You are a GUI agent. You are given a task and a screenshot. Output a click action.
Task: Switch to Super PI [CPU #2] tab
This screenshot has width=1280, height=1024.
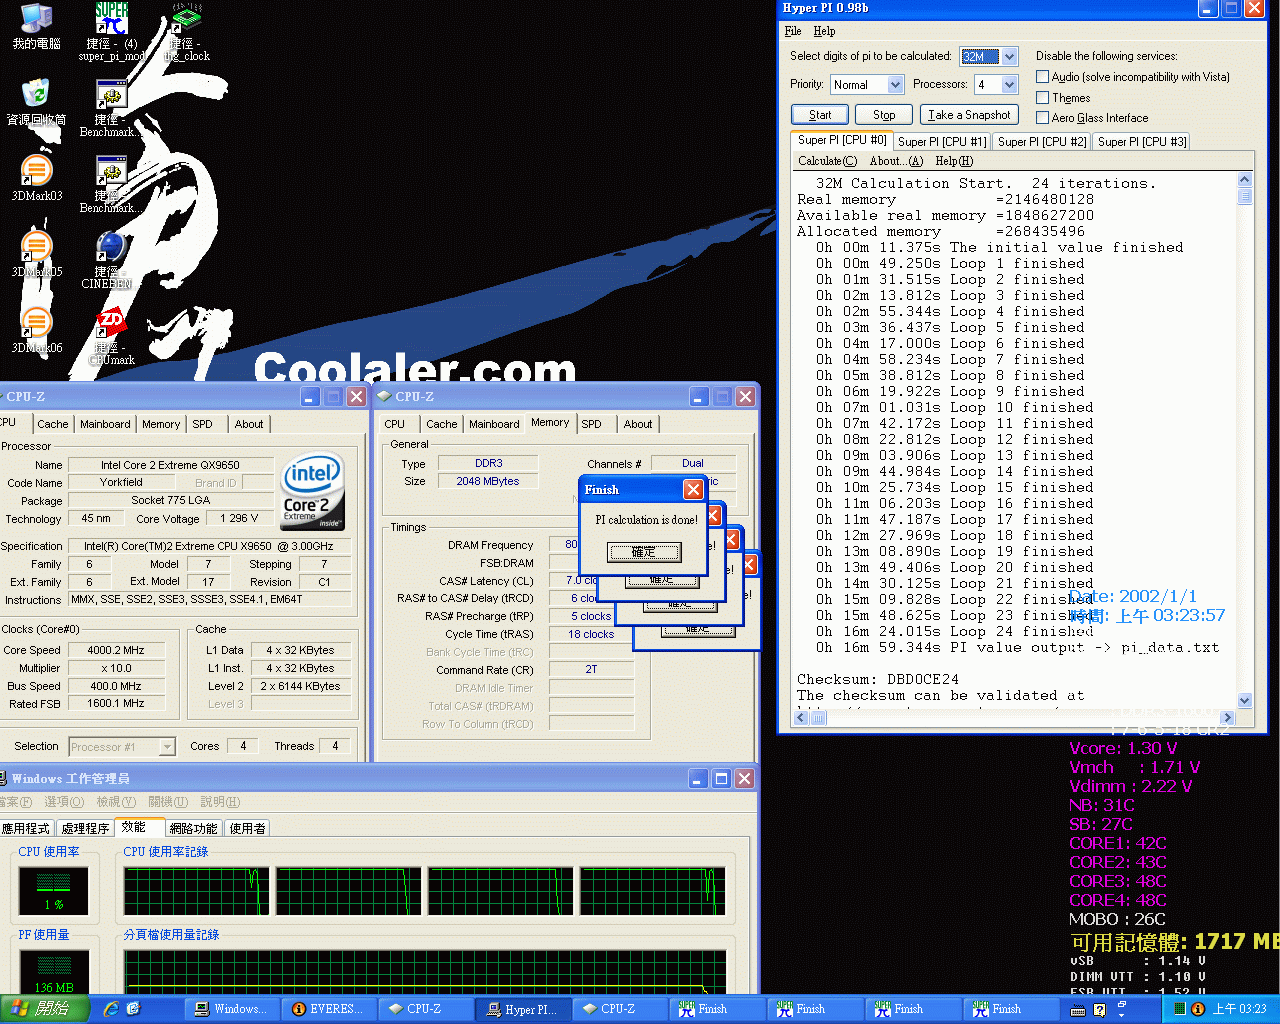[x=1042, y=142]
